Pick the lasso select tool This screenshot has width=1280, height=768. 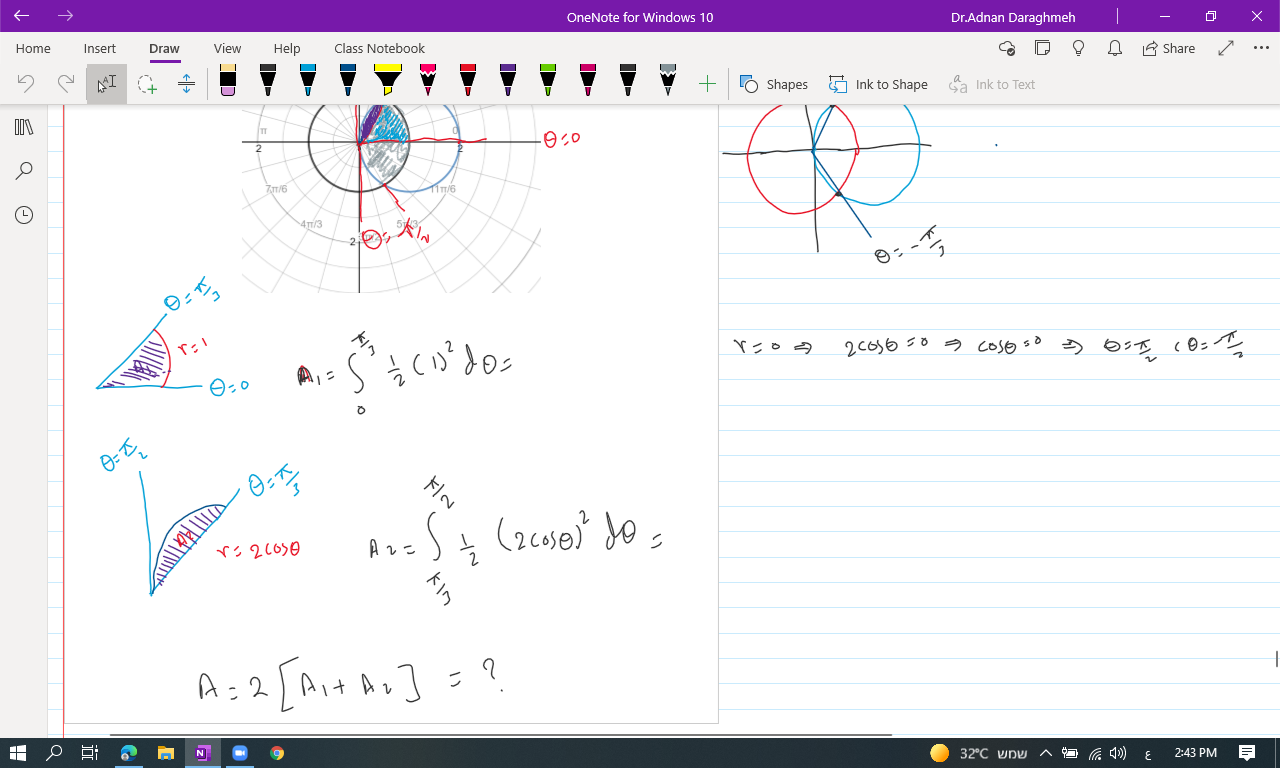click(x=147, y=84)
